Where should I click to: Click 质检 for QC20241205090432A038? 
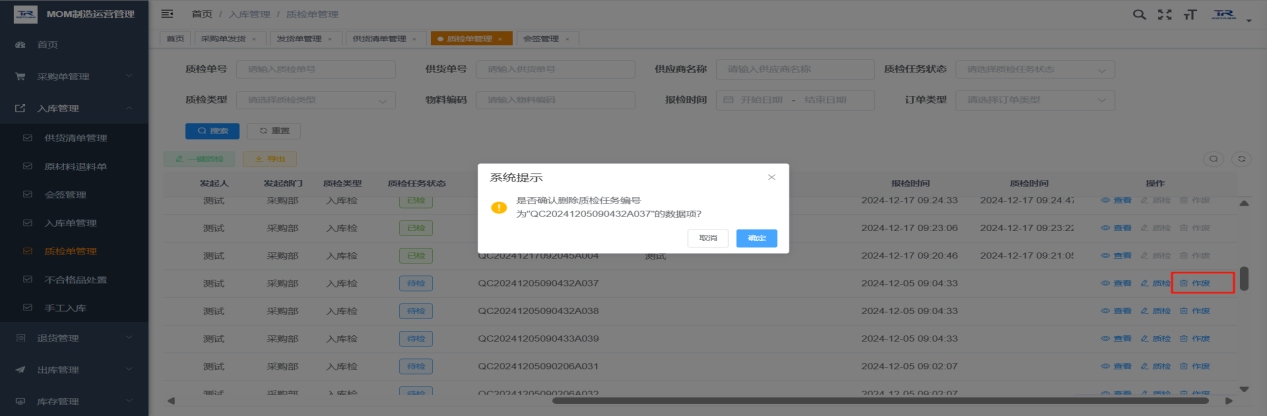pos(1155,311)
